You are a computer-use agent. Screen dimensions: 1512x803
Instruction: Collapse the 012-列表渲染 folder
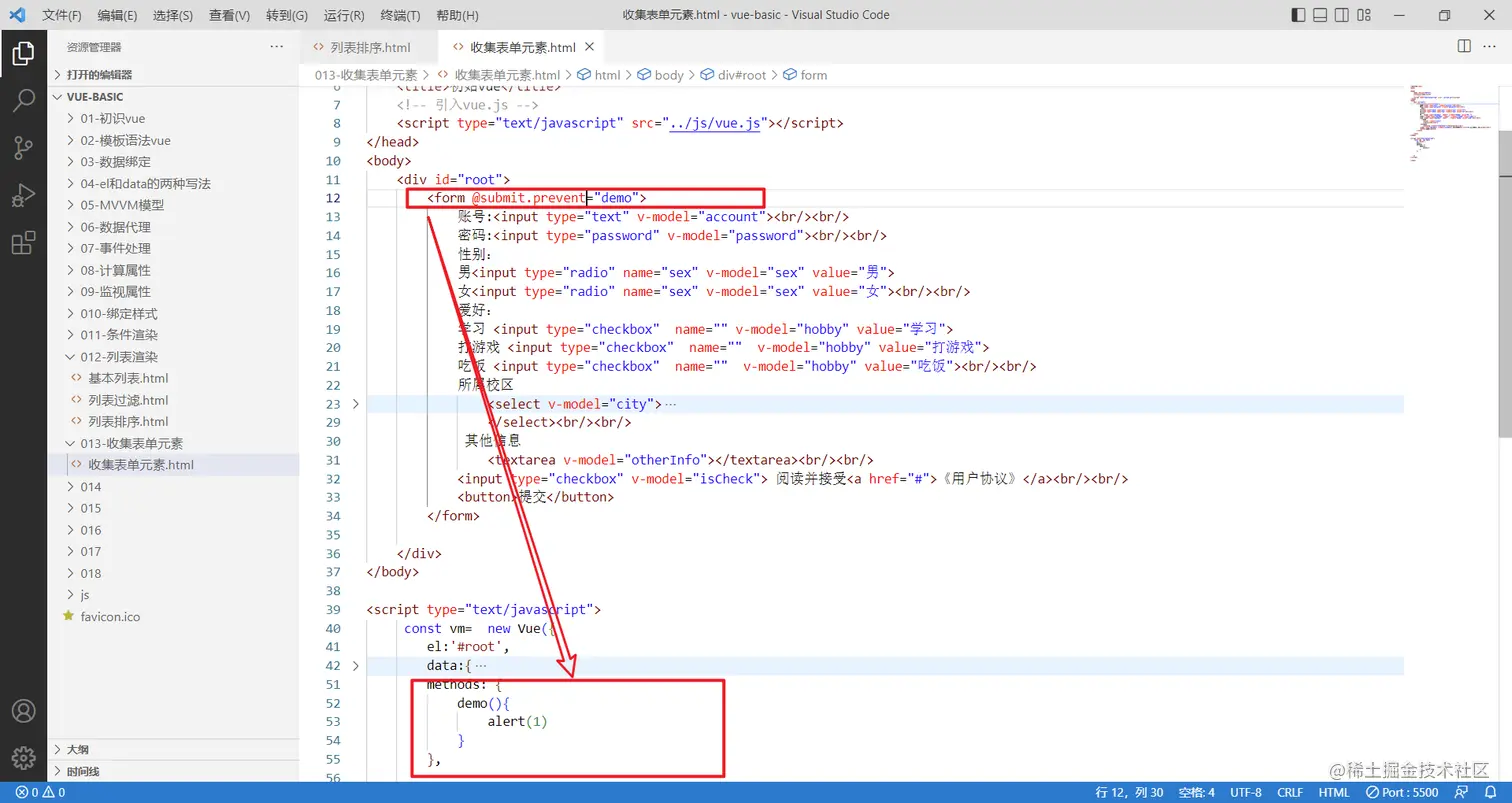click(173, 357)
